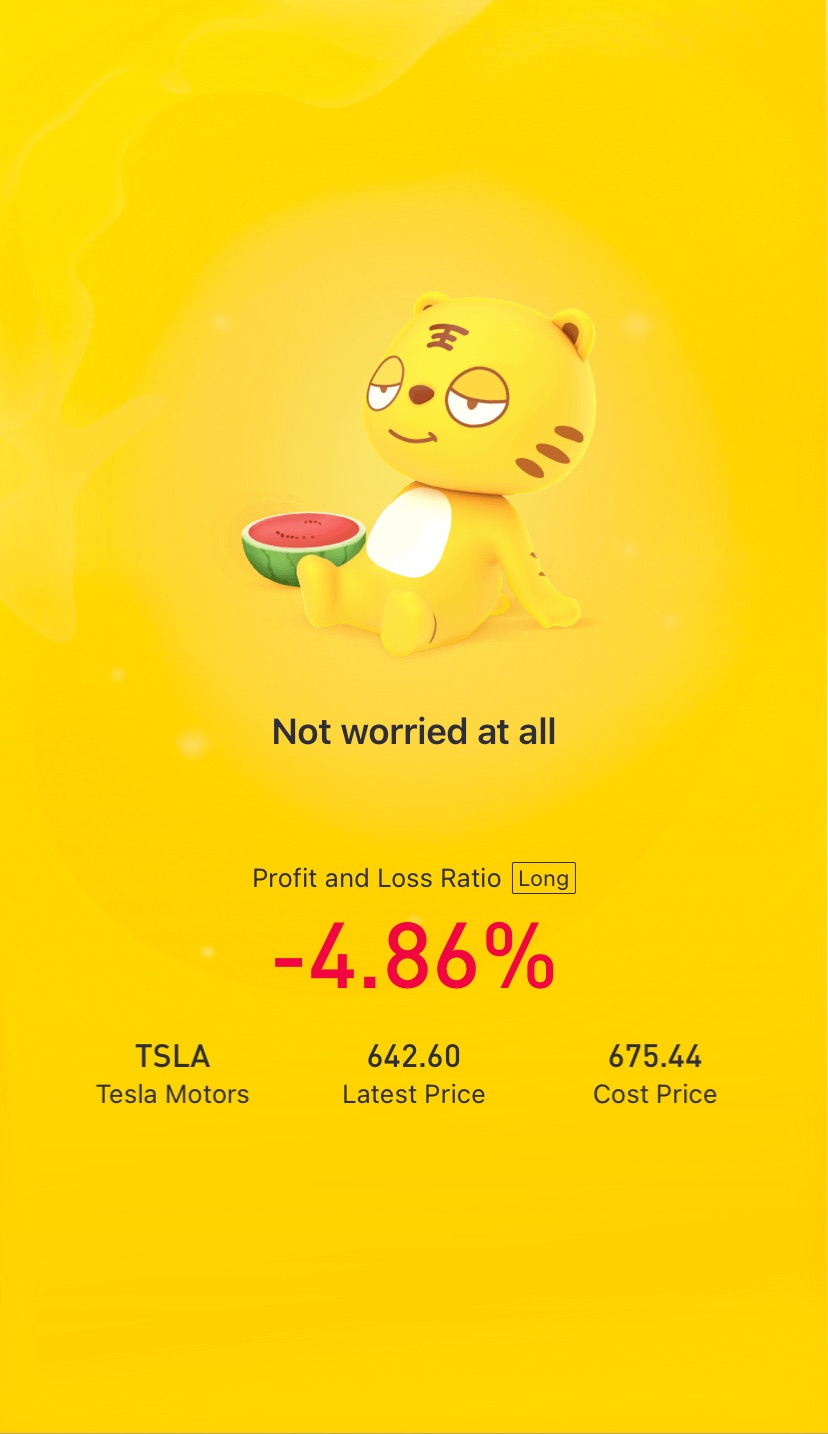Click the tiger's cheek stripes
Image resolution: width=828 pixels, height=1434 pixels.
coord(548,452)
